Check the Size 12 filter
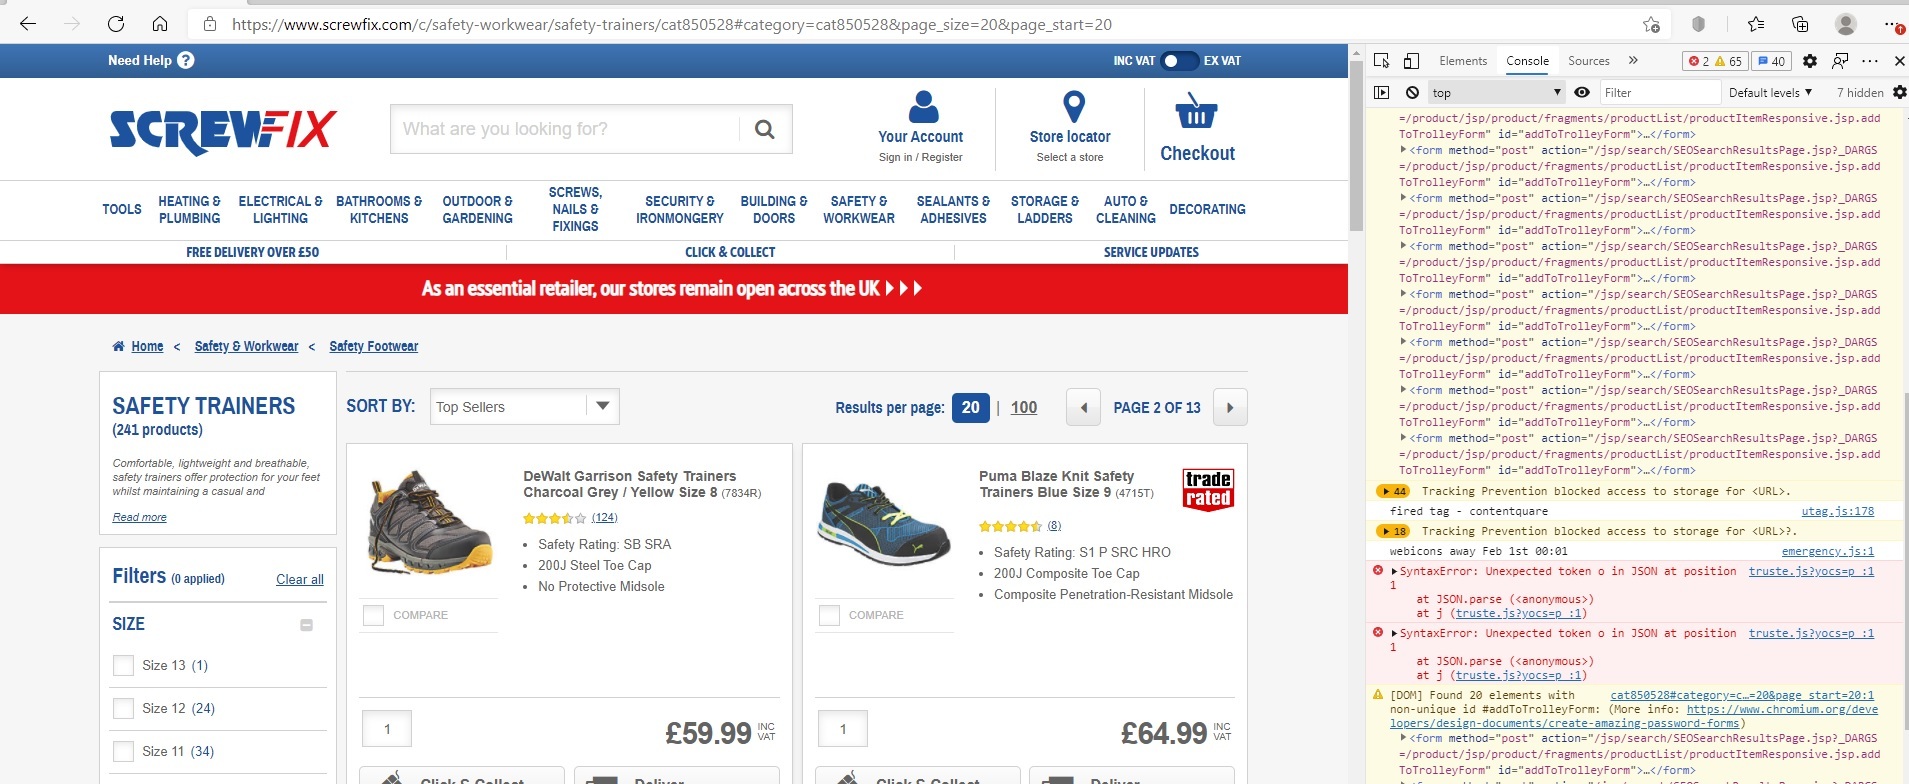The image size is (1909, 784). 123,708
